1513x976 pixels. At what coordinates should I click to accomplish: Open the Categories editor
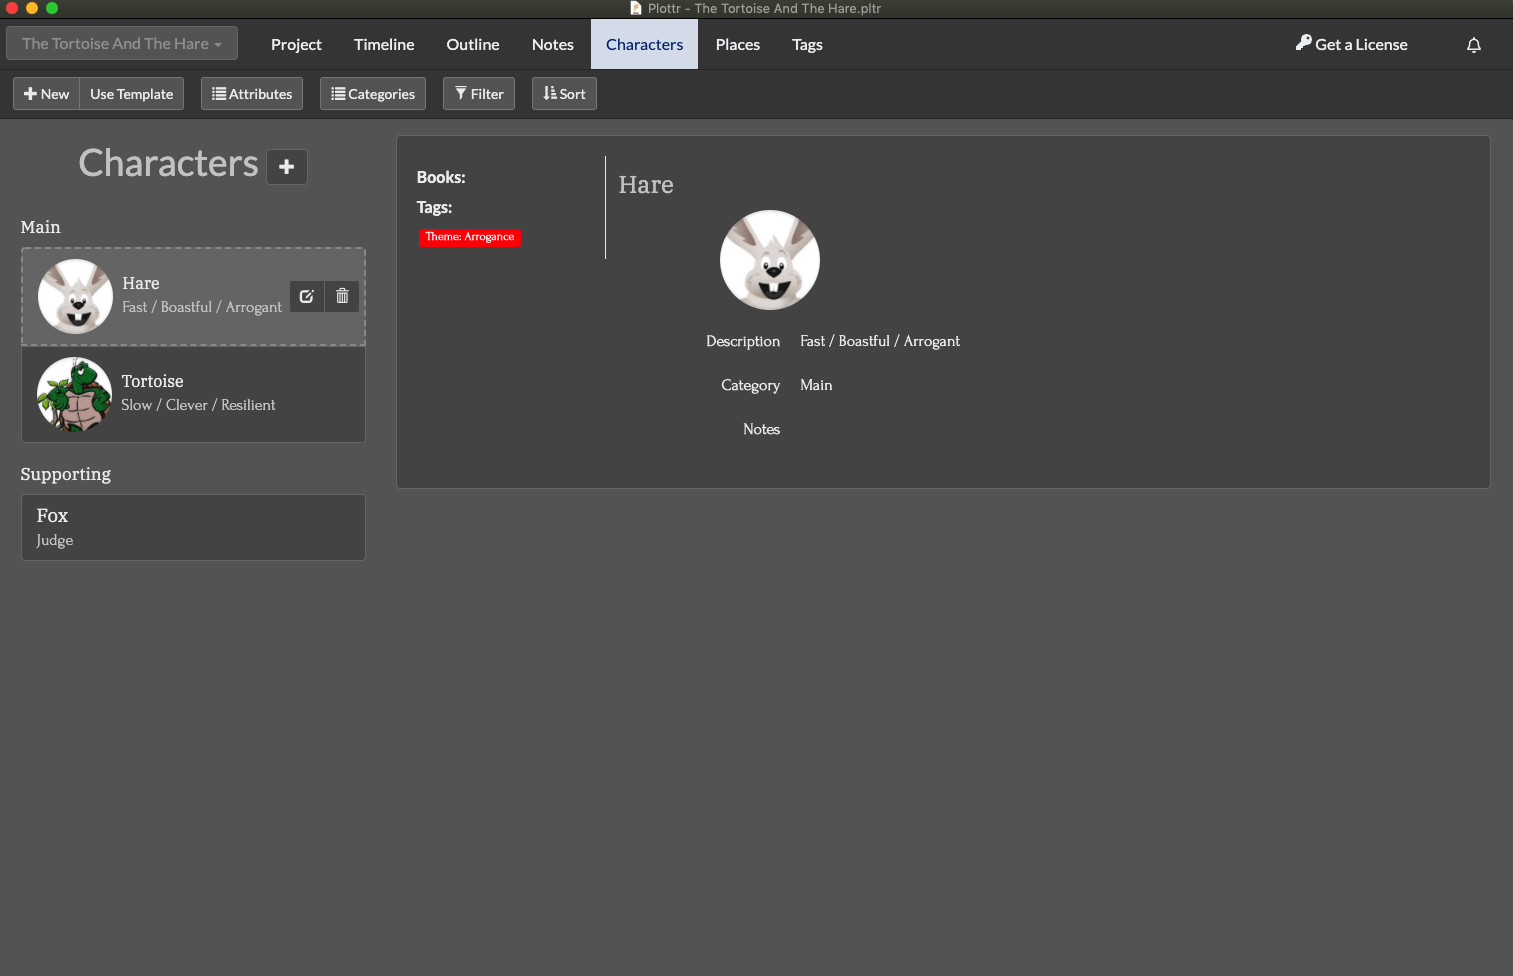373,94
